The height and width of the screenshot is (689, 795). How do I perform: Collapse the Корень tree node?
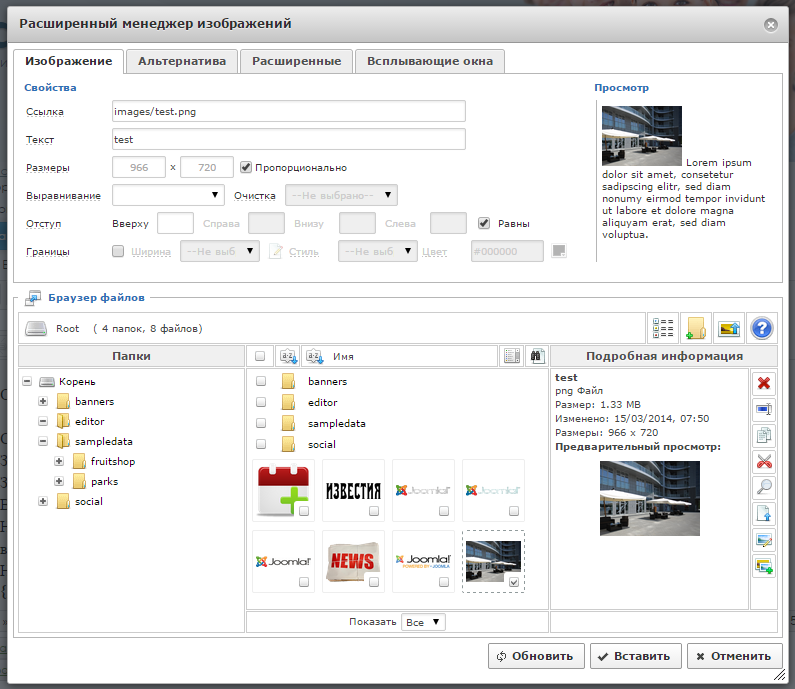point(27,381)
